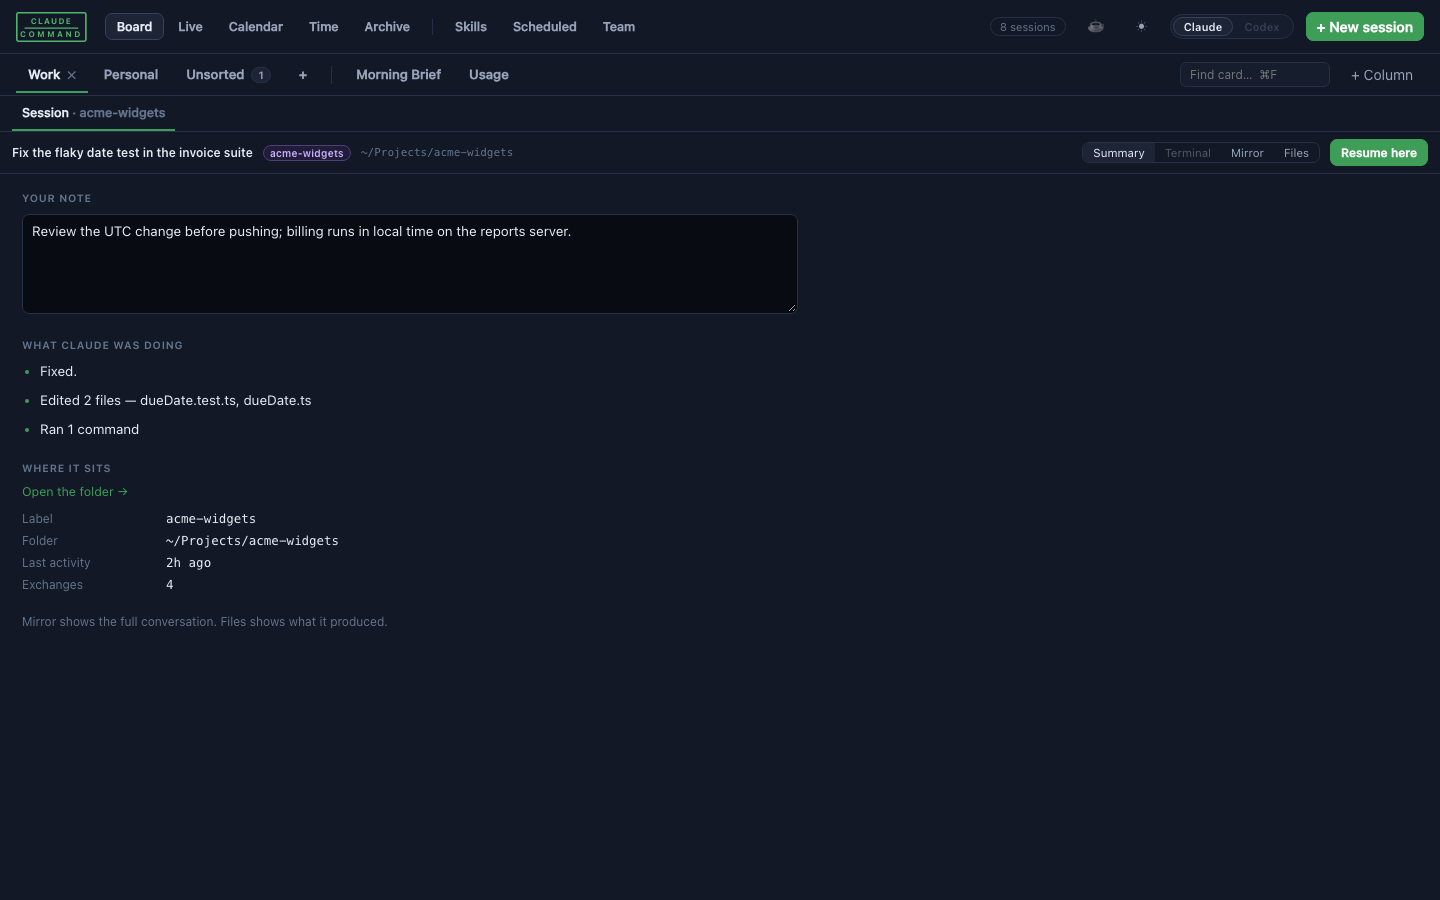Image resolution: width=1440 pixels, height=900 pixels.
Task: Click in the Find card search field
Action: pos(1255,75)
